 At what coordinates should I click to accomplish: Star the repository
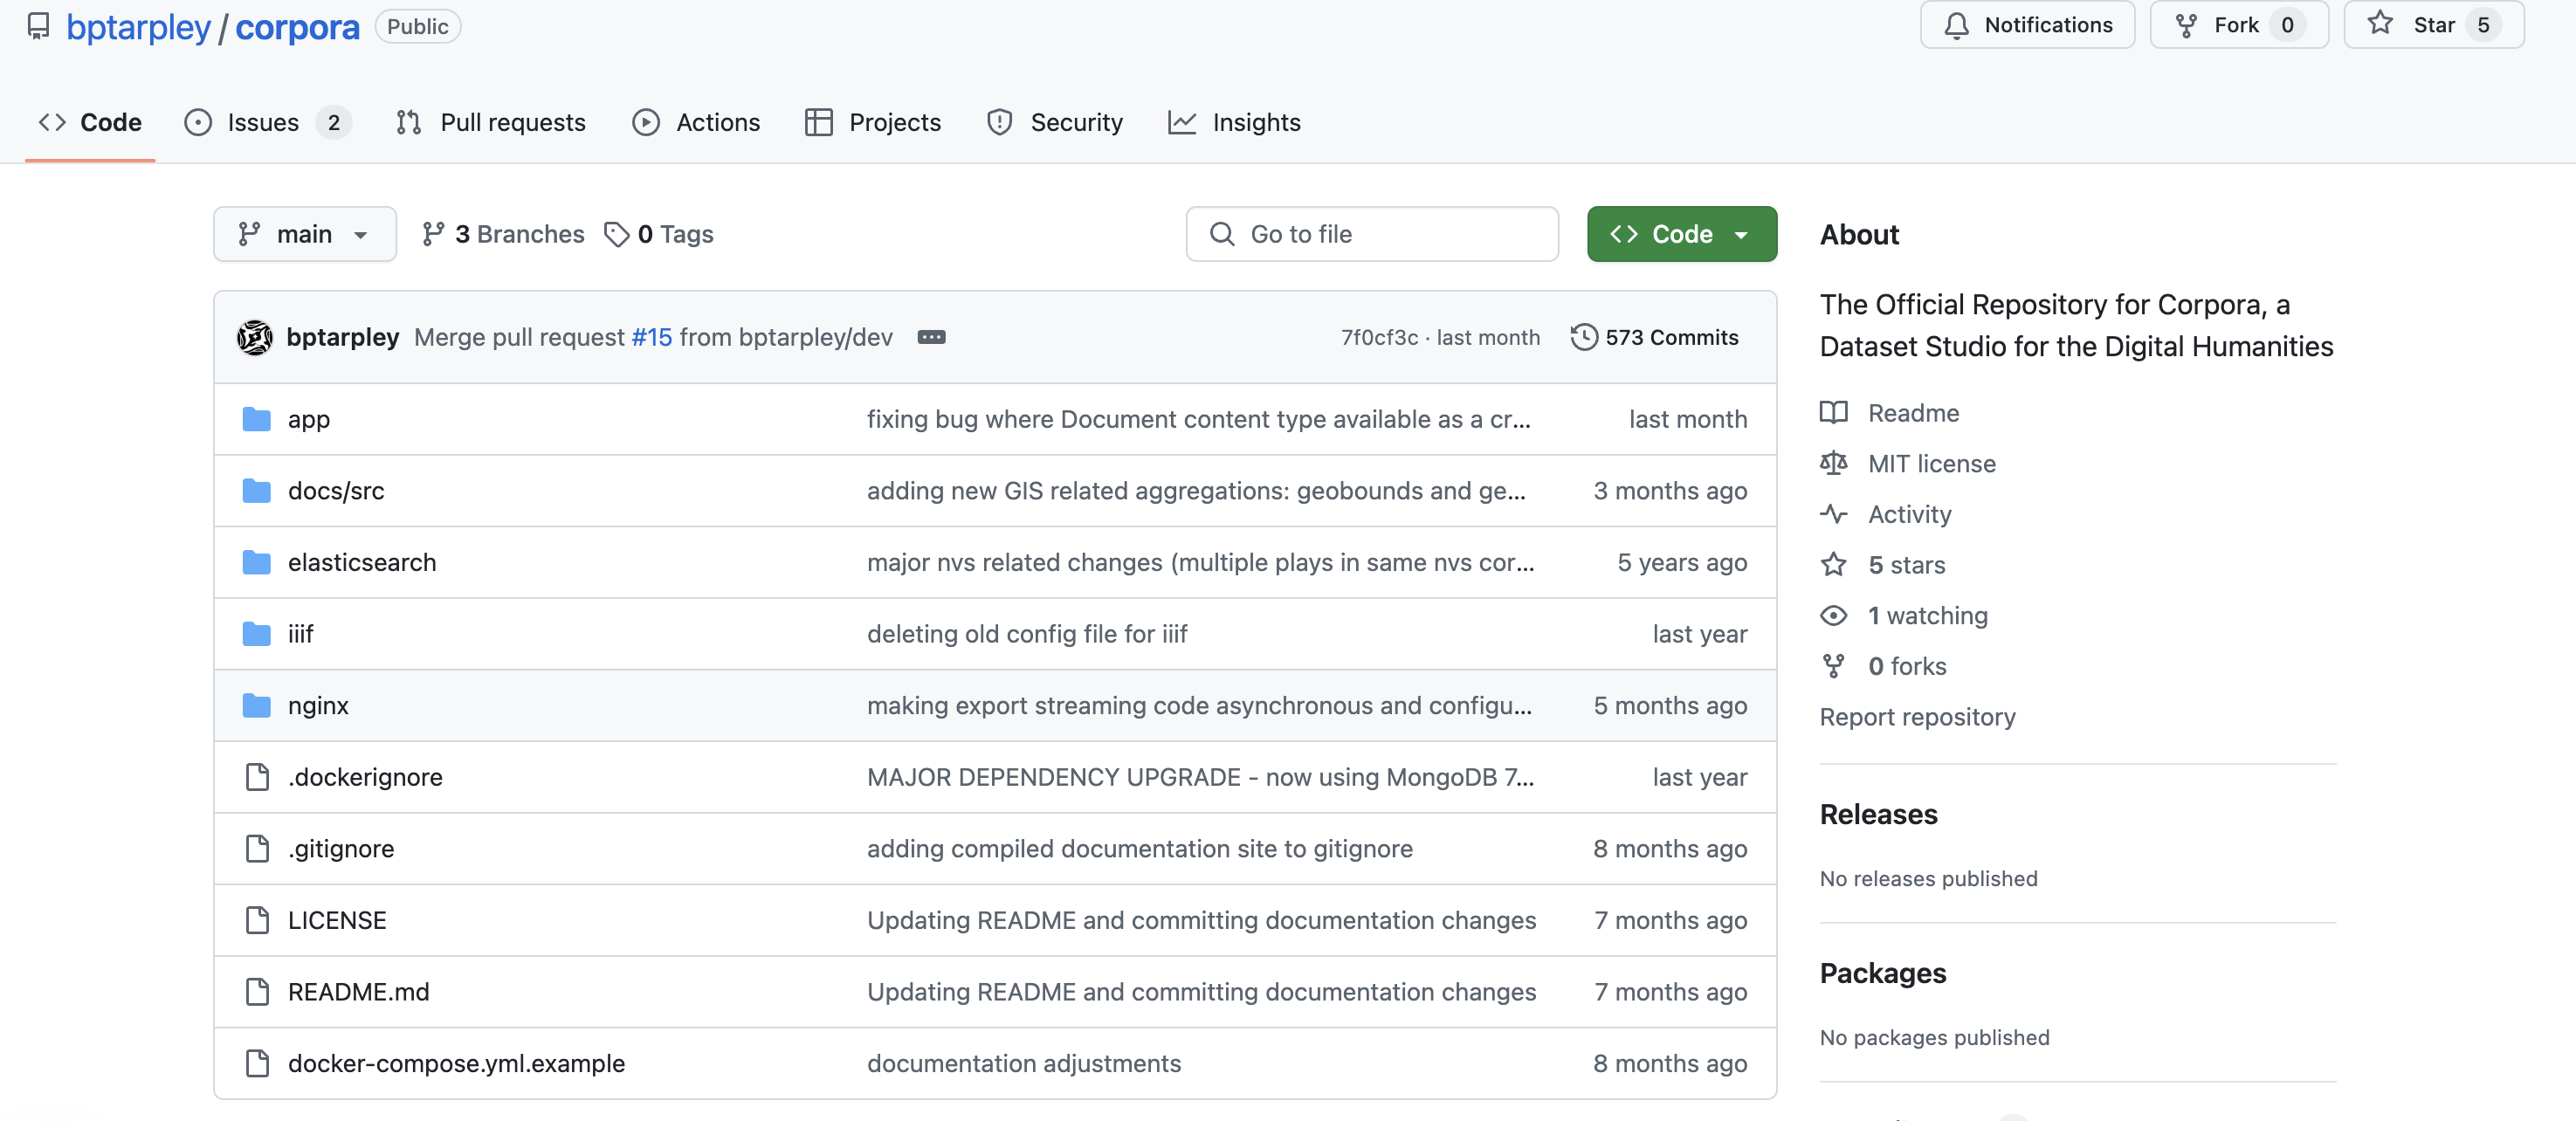point(2434,25)
